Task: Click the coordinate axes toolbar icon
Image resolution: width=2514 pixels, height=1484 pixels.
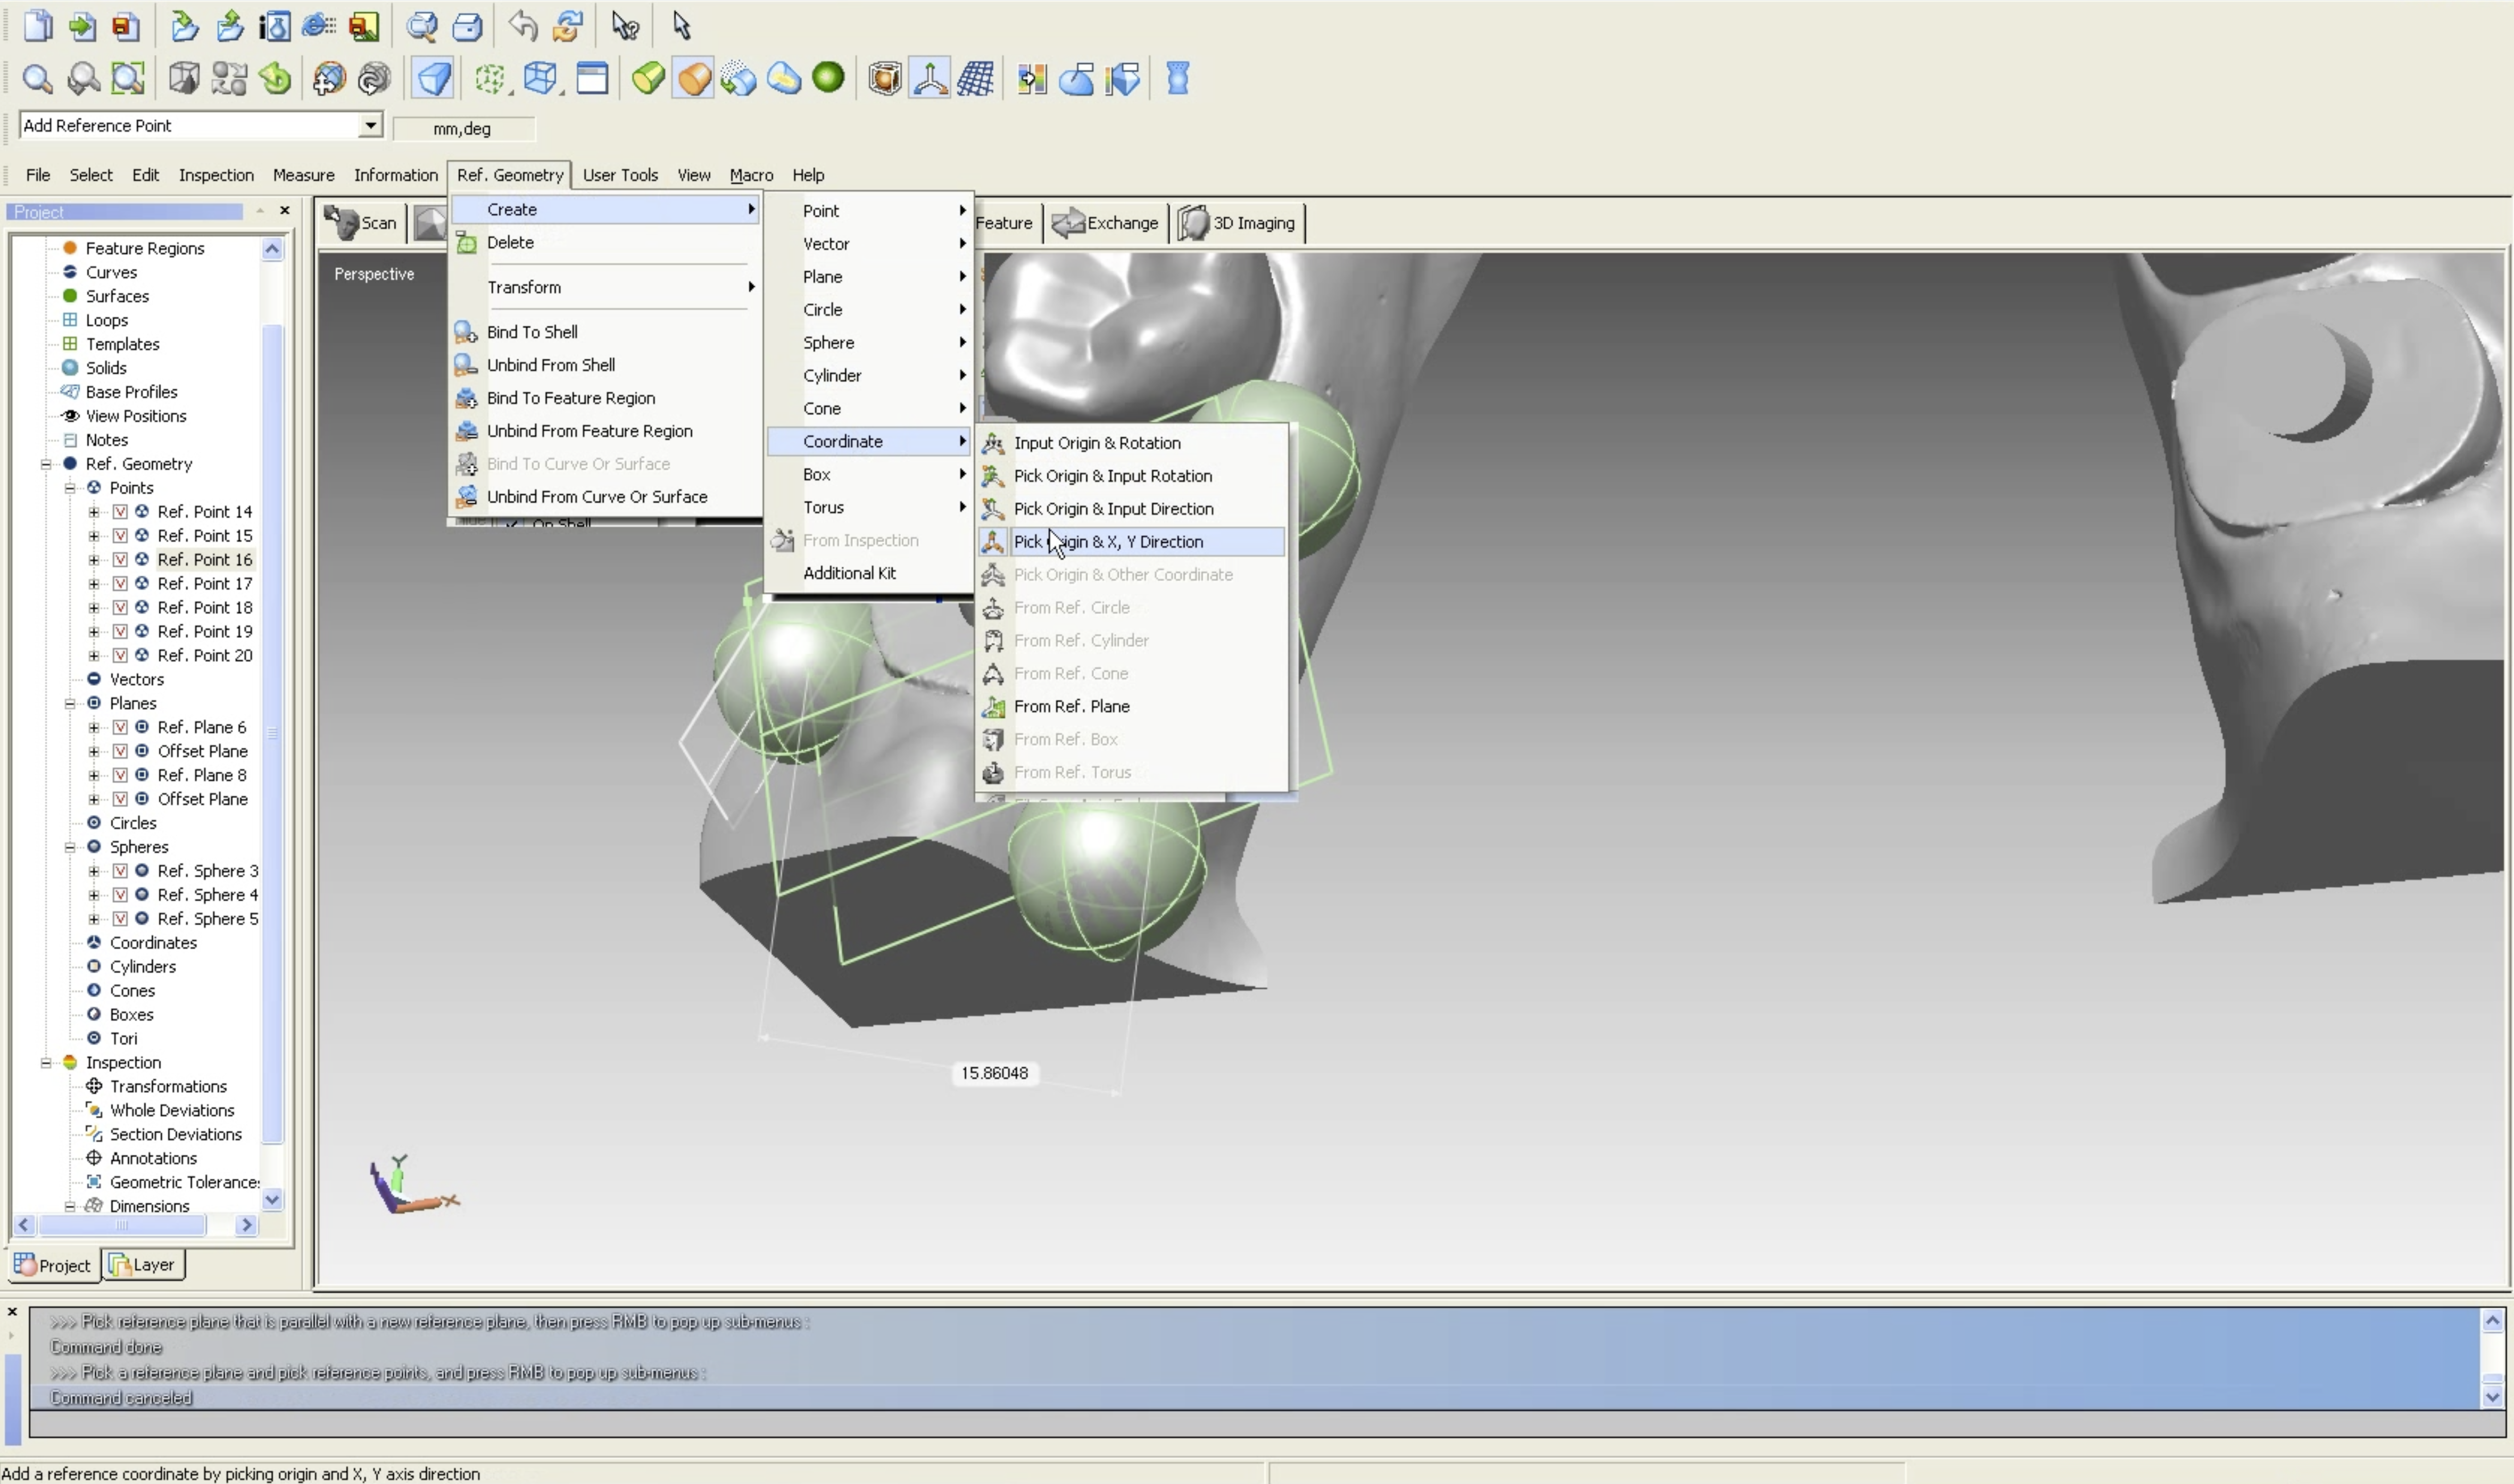Action: coord(930,78)
